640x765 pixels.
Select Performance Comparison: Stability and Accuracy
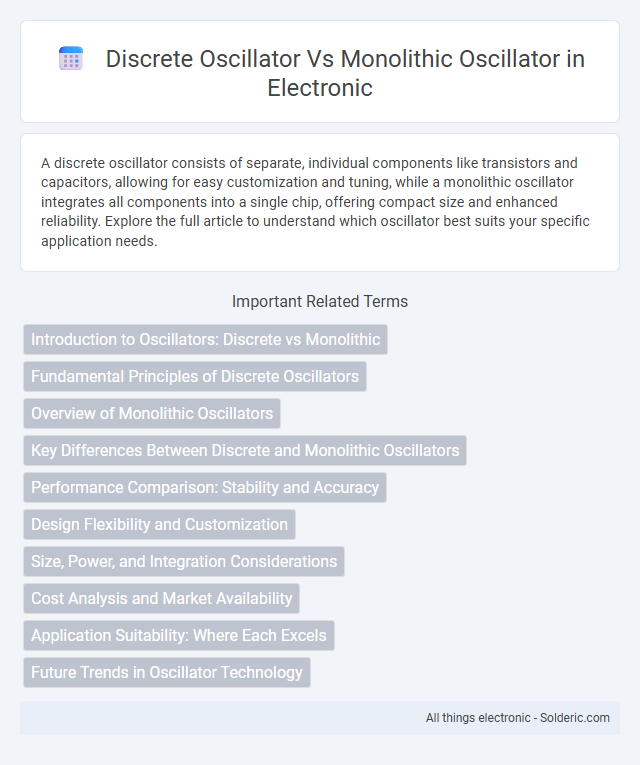[x=205, y=487]
